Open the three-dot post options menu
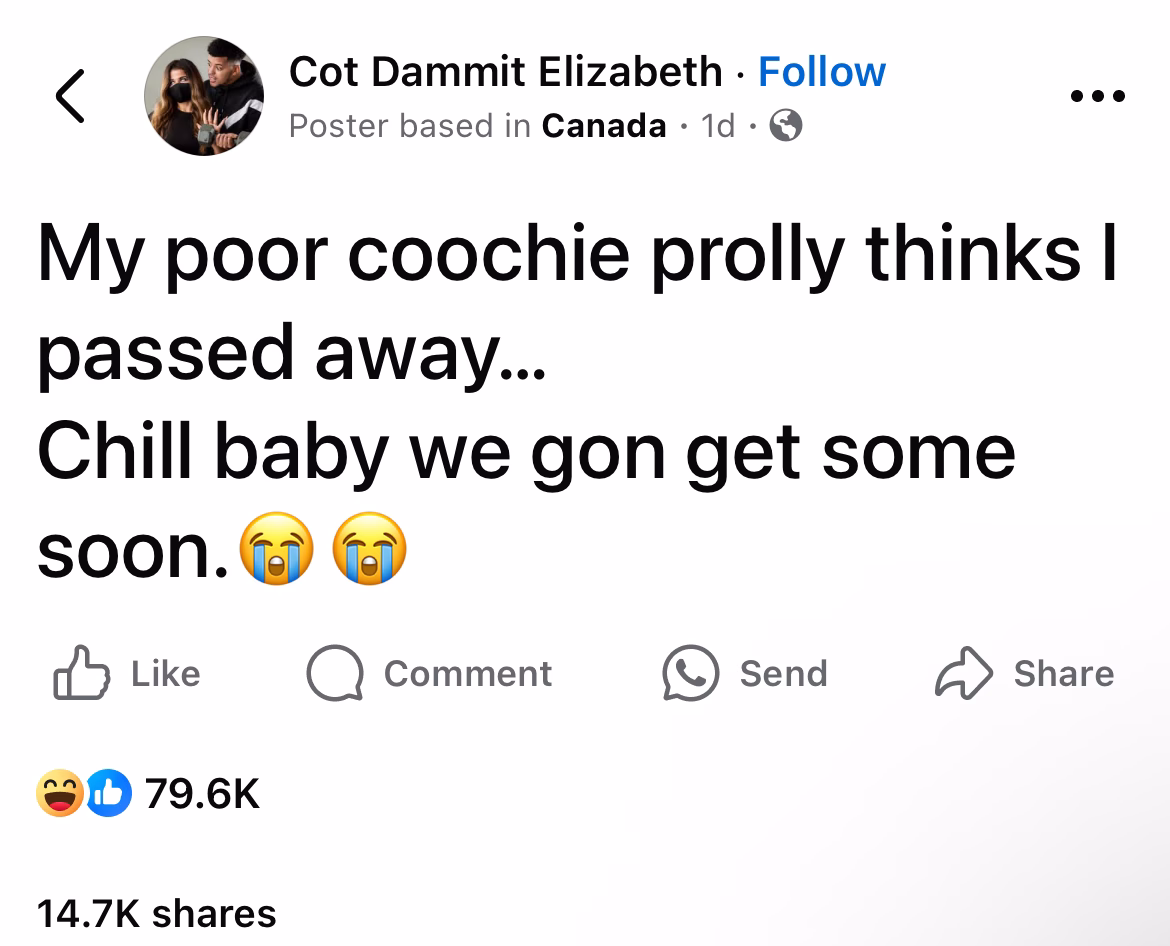The image size is (1170, 946). point(1097,97)
